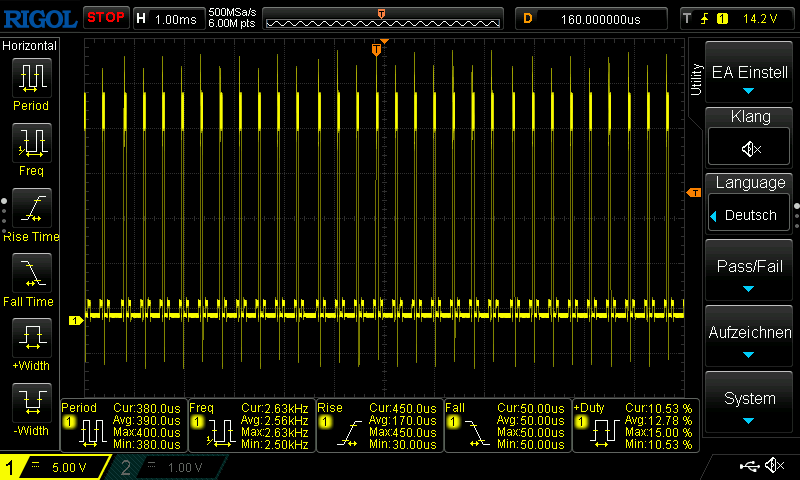Change Language from Deutsch
800x480 pixels.
pyautogui.click(x=751, y=215)
